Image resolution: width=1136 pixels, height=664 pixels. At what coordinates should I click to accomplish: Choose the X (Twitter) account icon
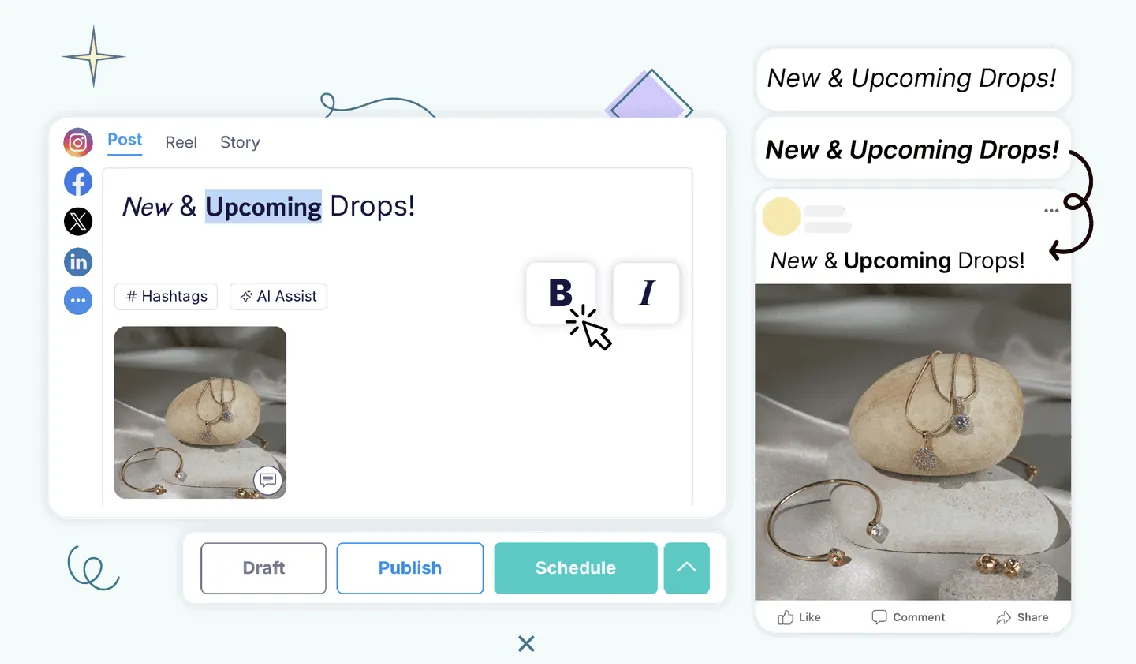(x=78, y=222)
